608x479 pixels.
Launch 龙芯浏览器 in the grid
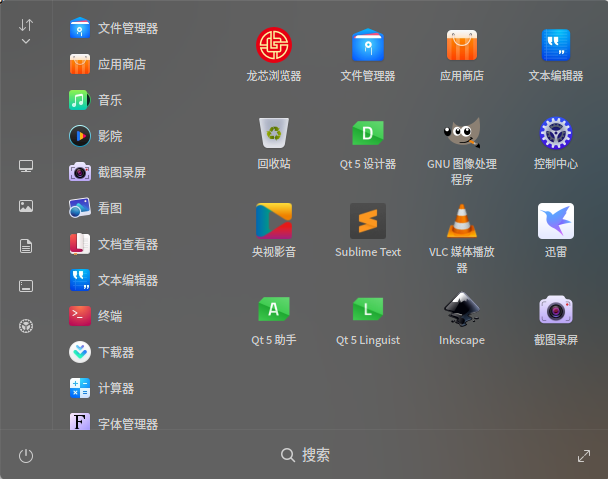tap(274, 54)
